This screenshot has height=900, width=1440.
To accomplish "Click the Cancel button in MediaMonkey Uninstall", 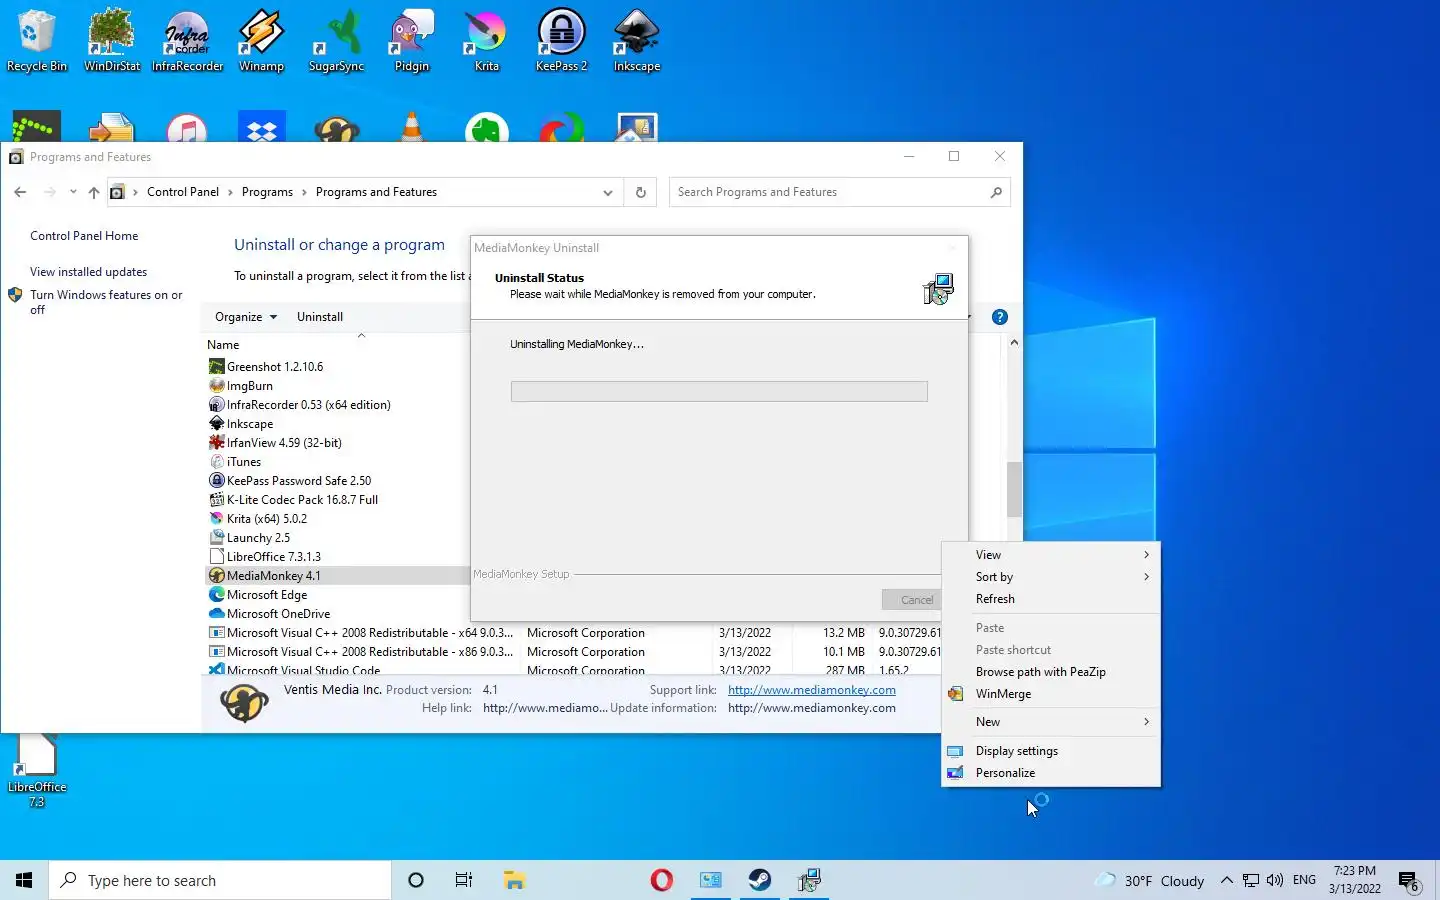I will (x=911, y=600).
